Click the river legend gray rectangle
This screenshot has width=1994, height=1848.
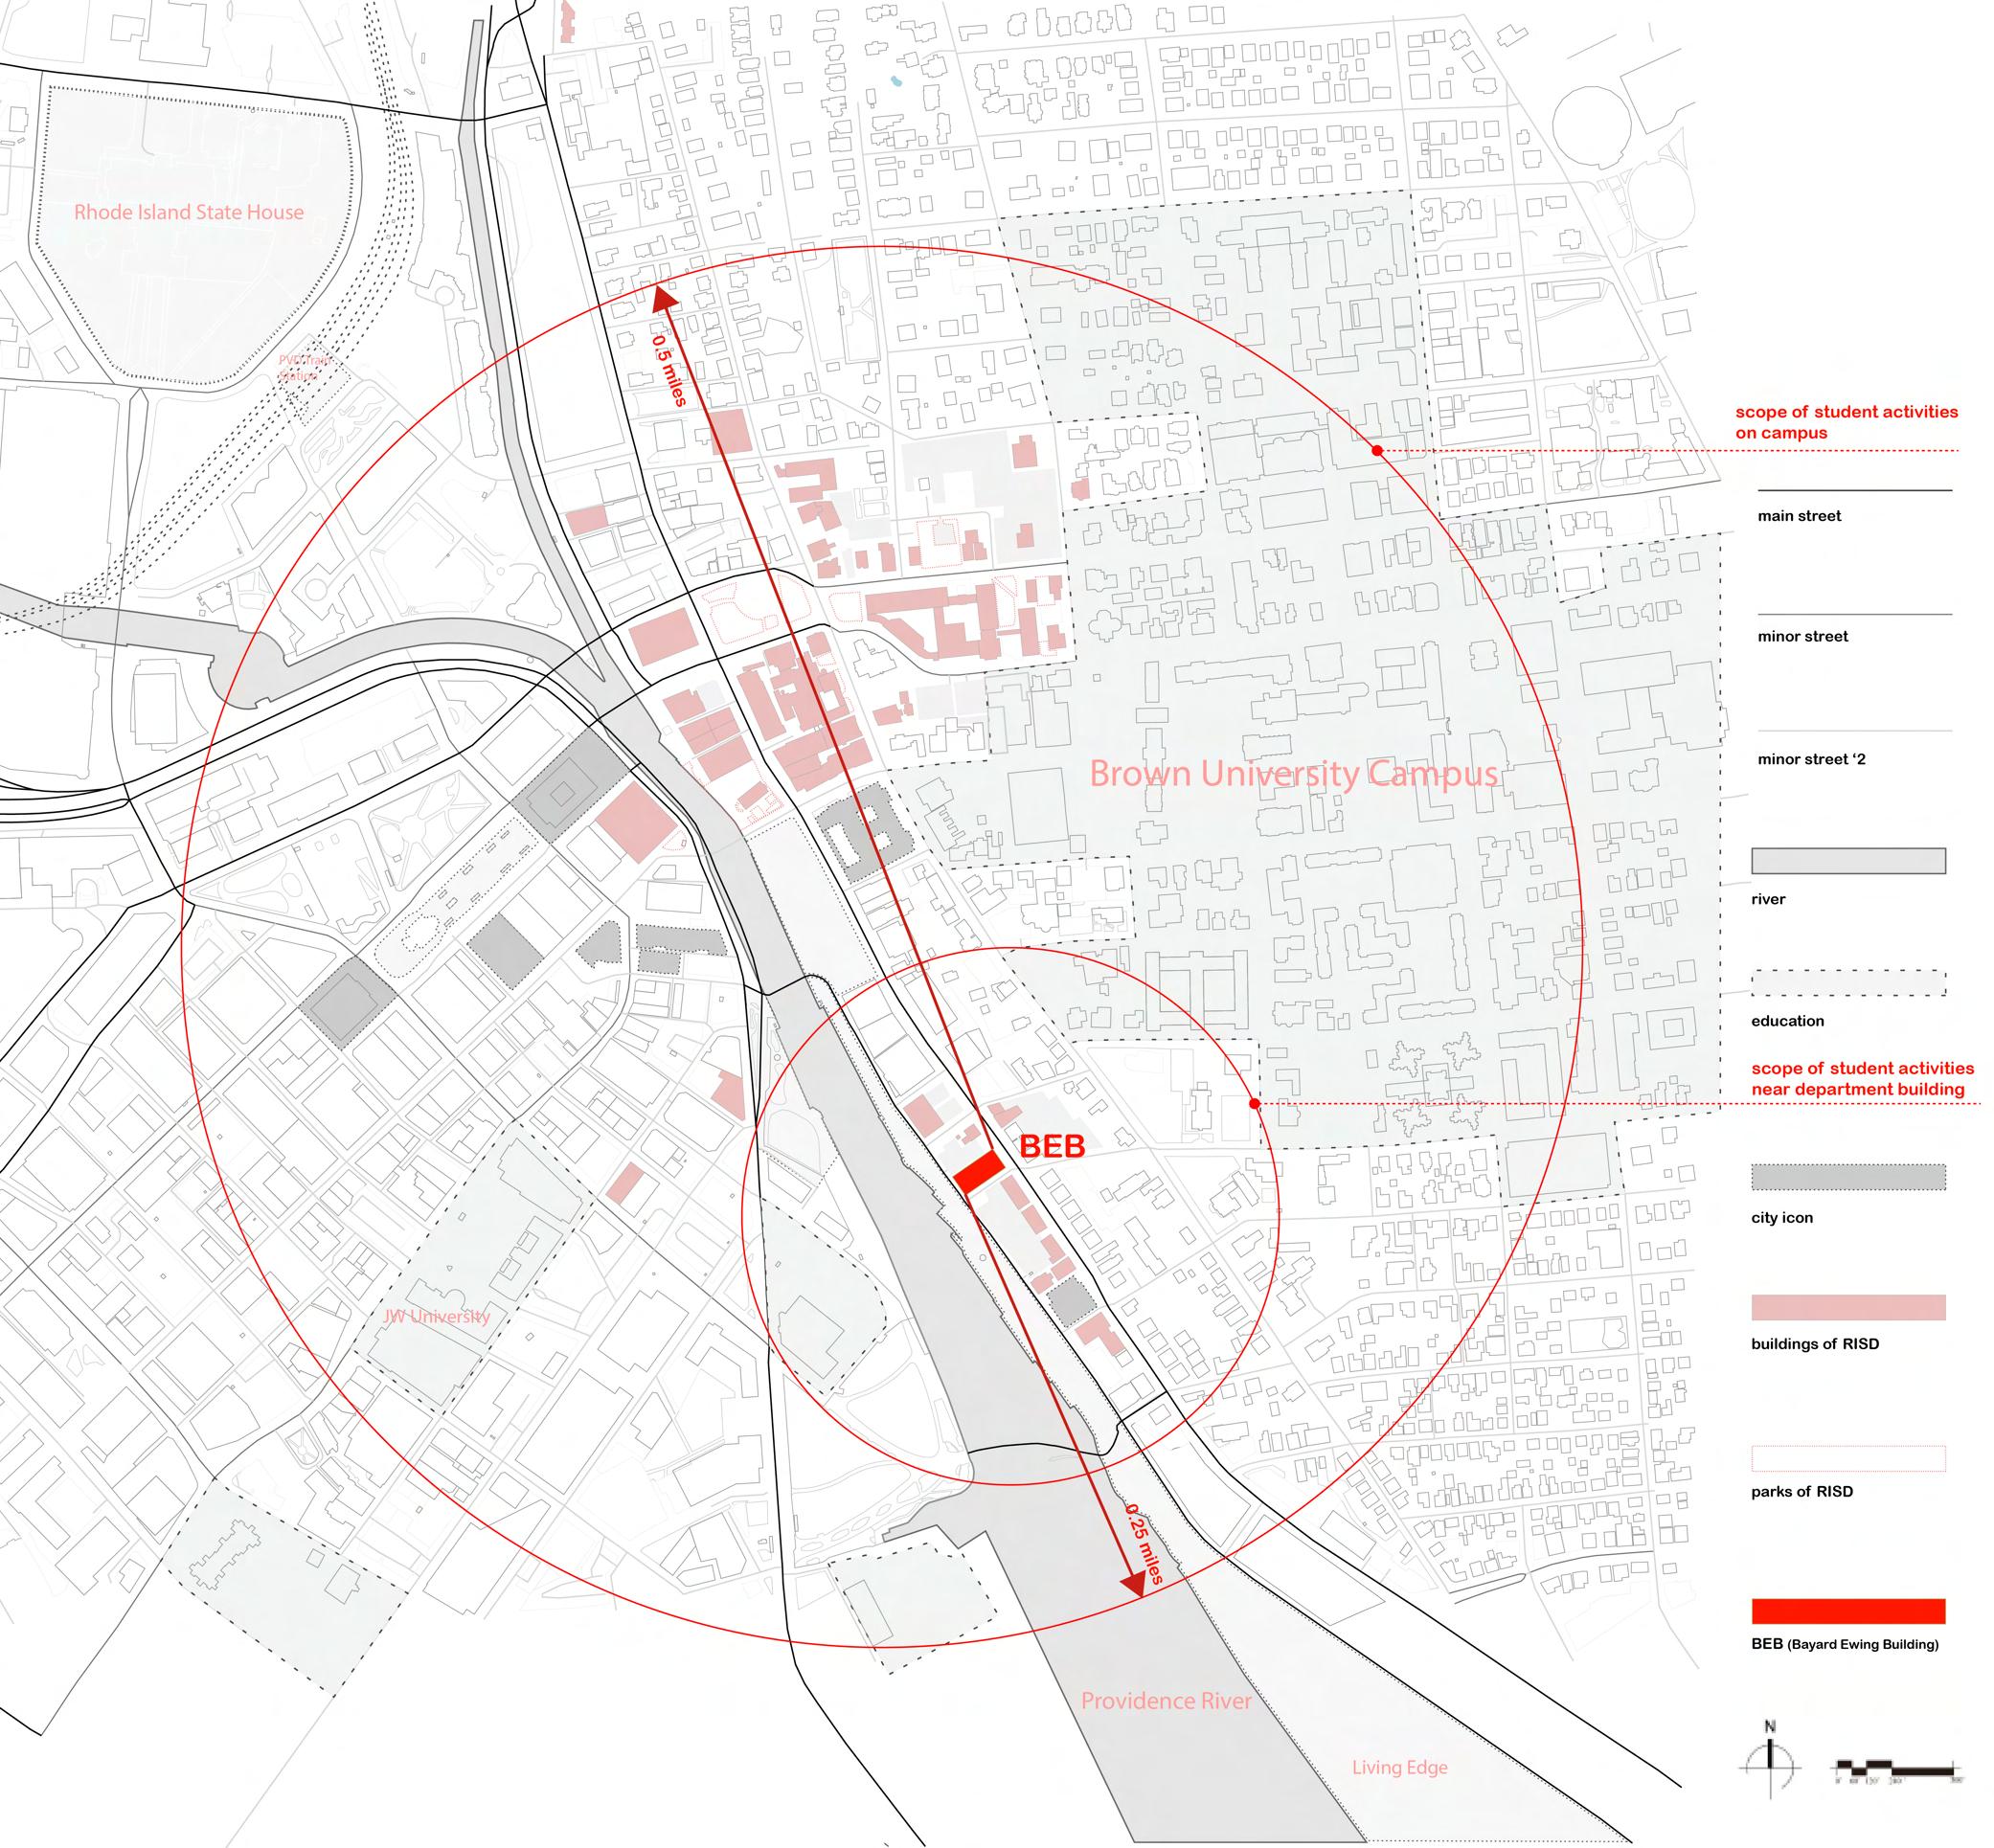1848,861
